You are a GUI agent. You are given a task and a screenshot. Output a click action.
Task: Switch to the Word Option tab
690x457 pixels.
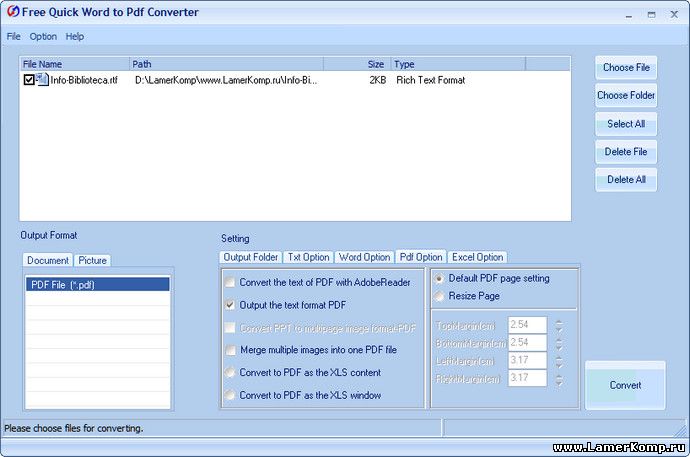(364, 257)
